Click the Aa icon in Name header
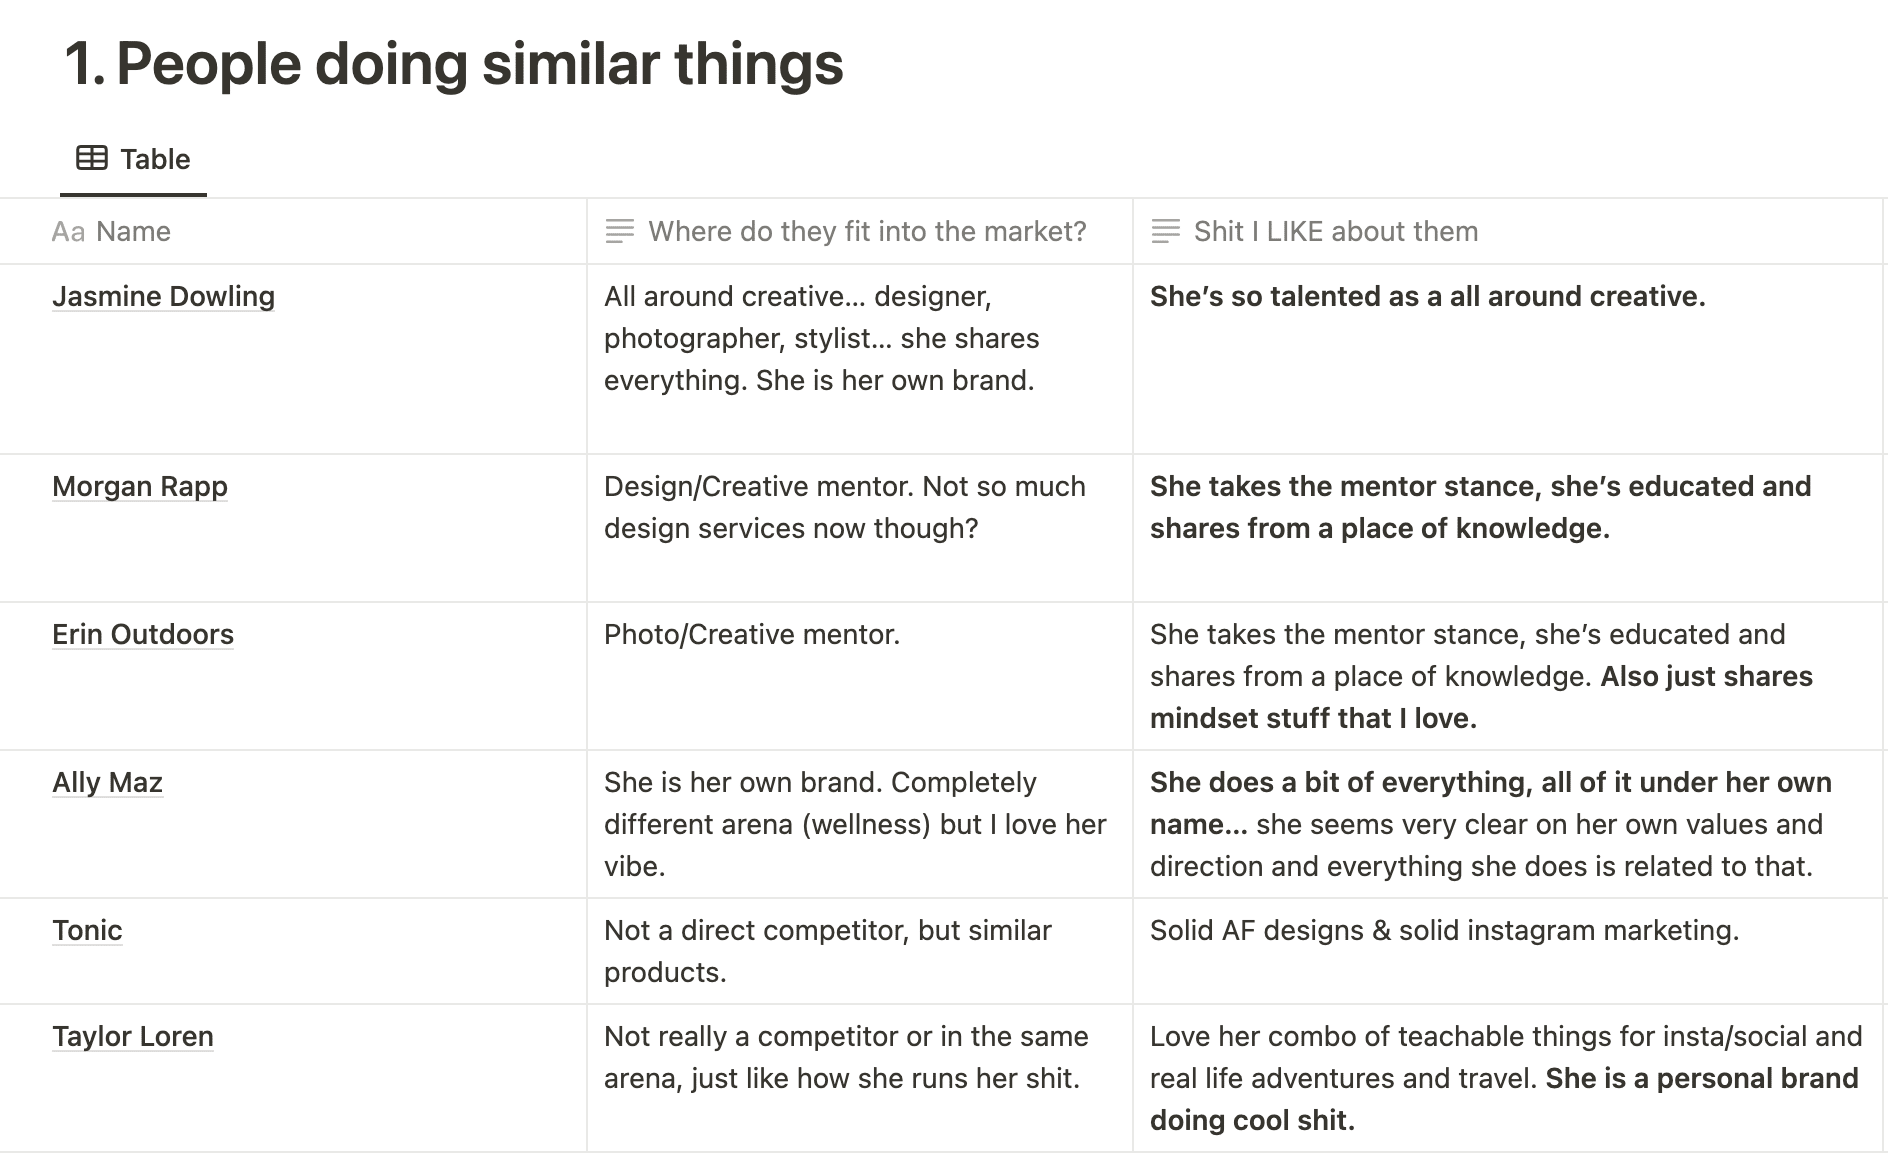 68,232
